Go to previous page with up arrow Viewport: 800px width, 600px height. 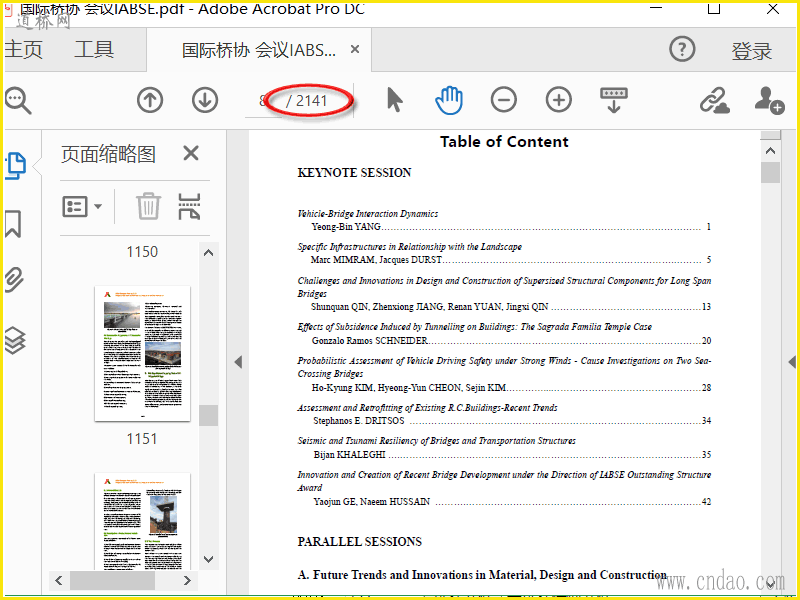[150, 100]
